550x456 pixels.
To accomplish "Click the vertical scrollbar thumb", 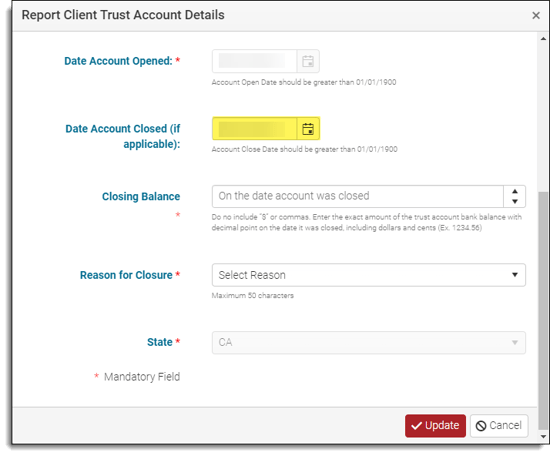I will [543, 310].
